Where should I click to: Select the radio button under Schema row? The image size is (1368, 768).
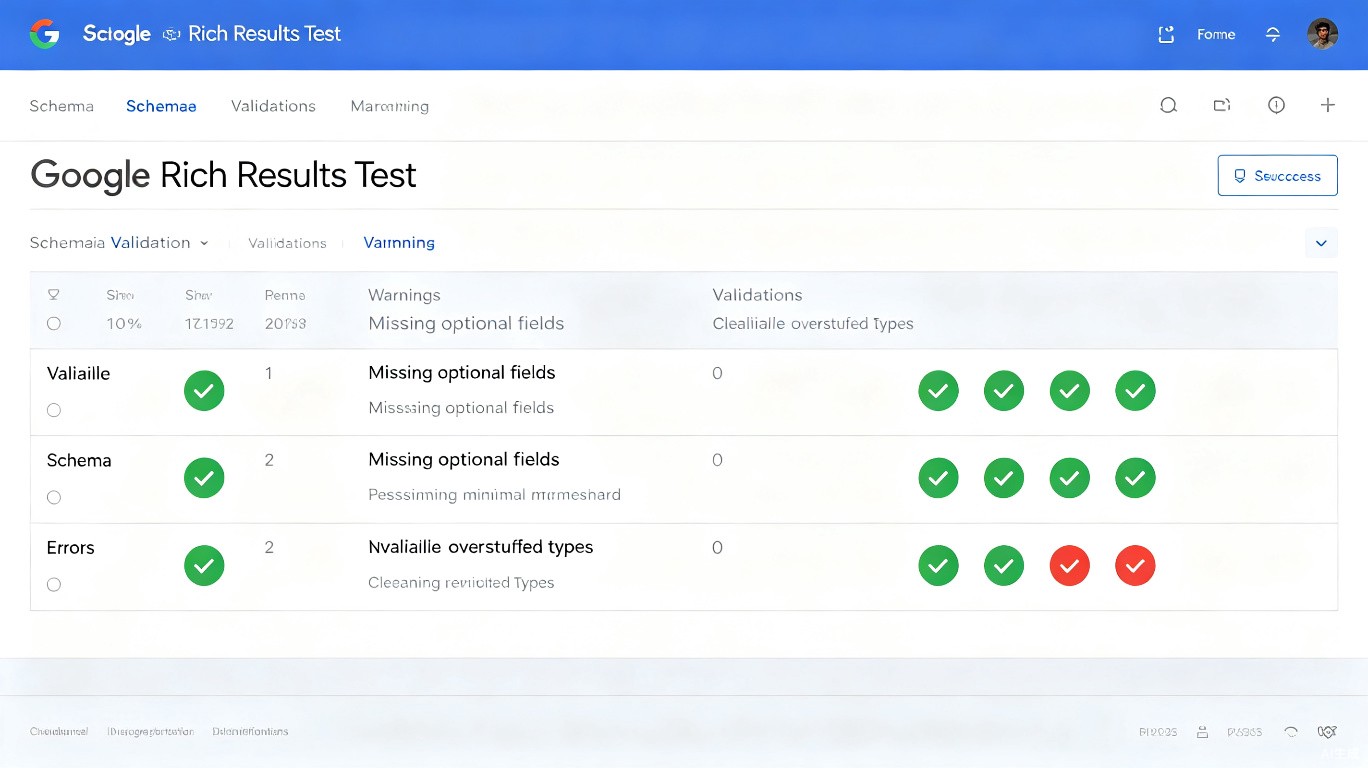54,497
